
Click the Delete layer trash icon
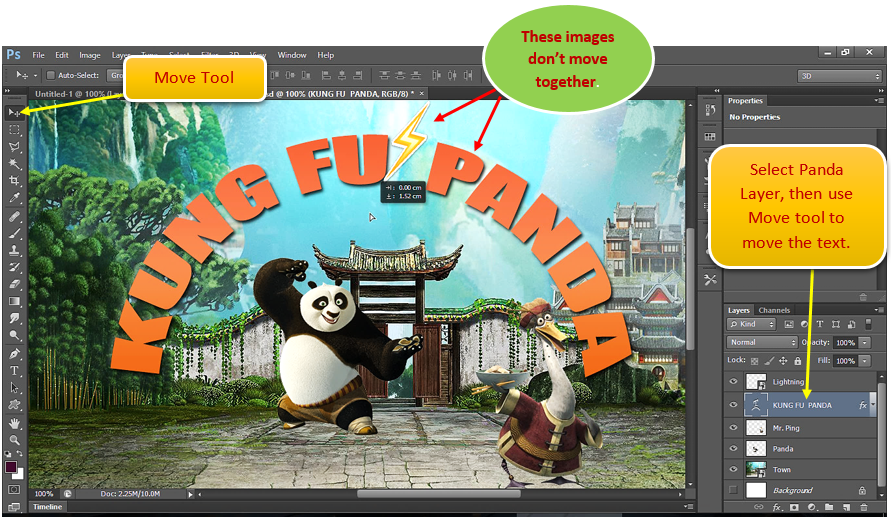(864, 507)
